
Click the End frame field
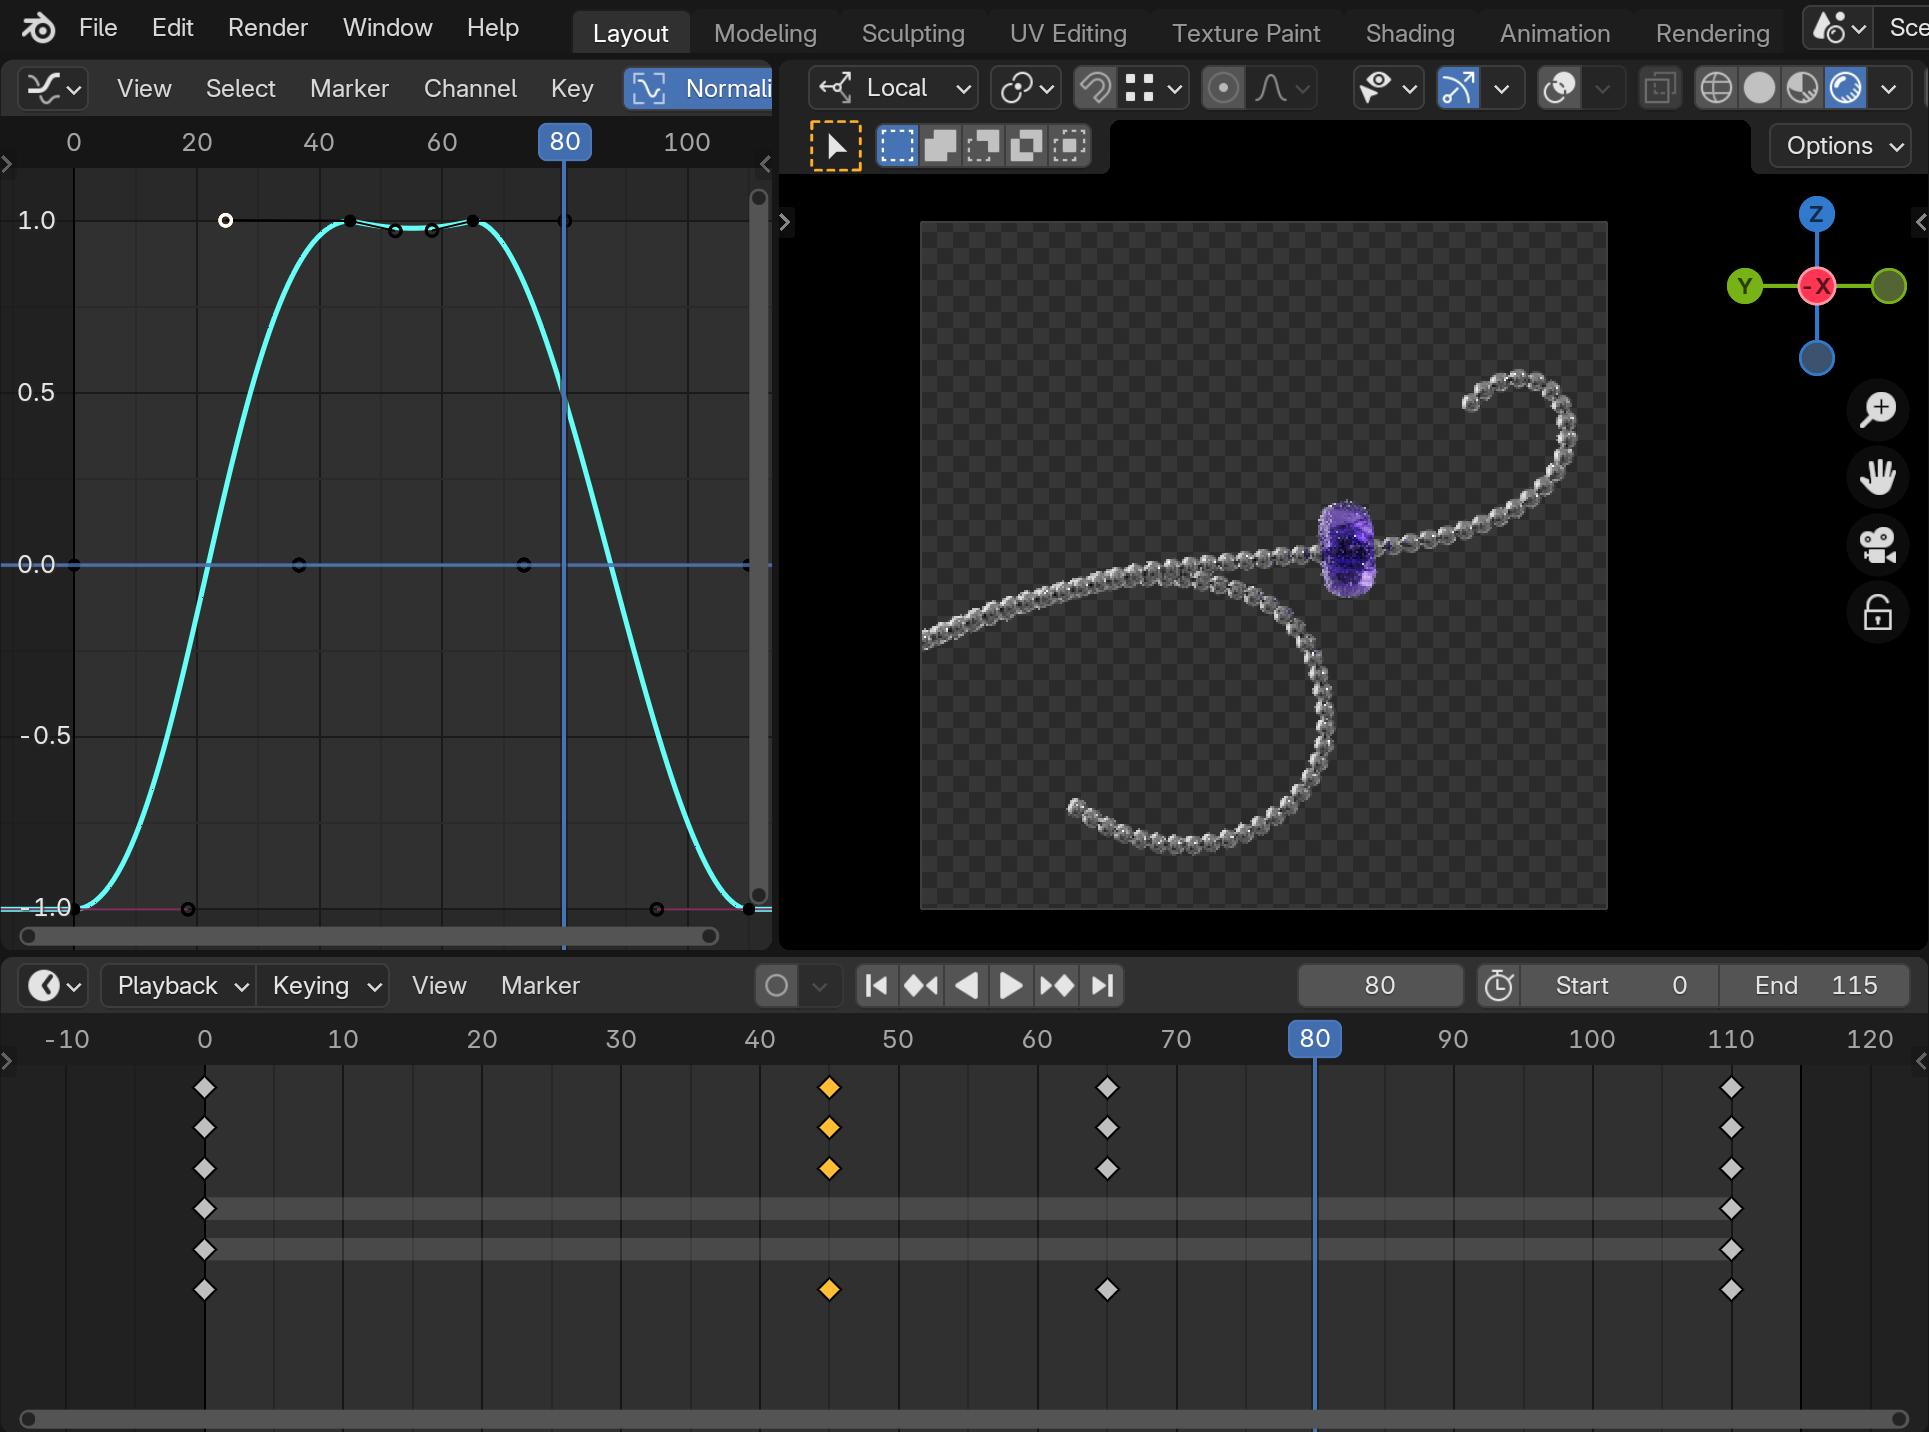click(x=1814, y=986)
